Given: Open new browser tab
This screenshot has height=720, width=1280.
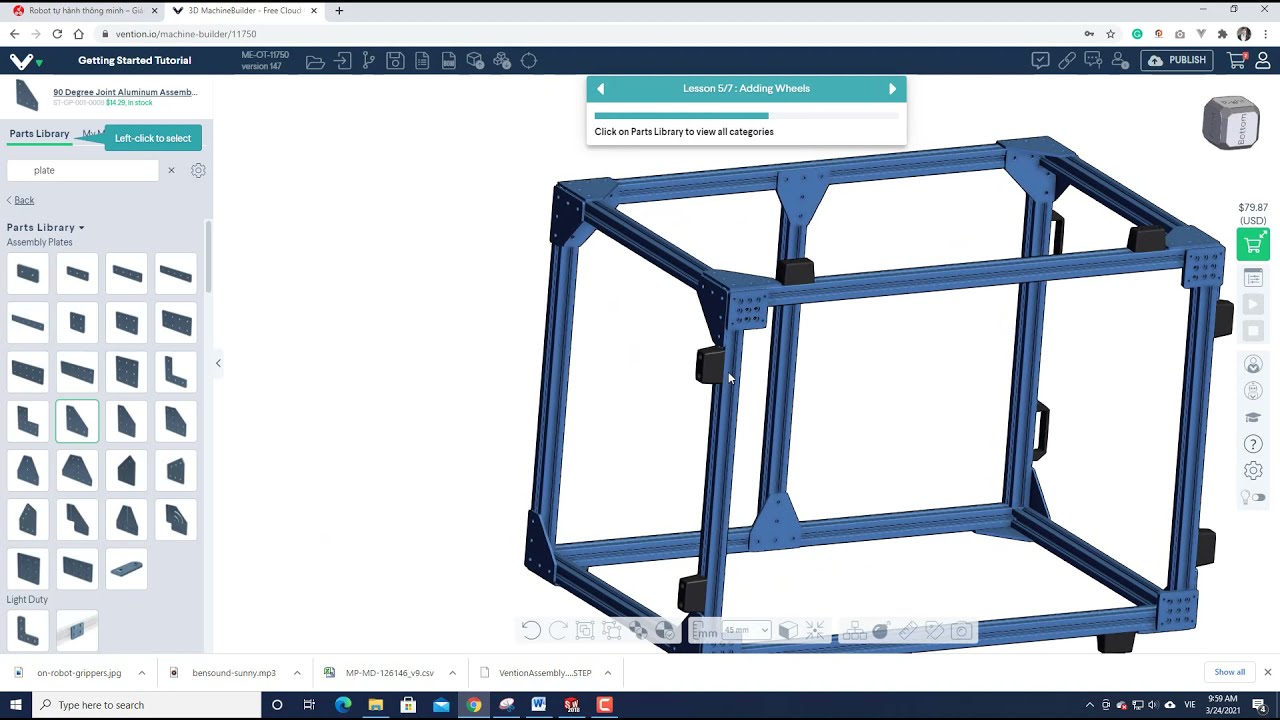Looking at the screenshot, I should 339,10.
